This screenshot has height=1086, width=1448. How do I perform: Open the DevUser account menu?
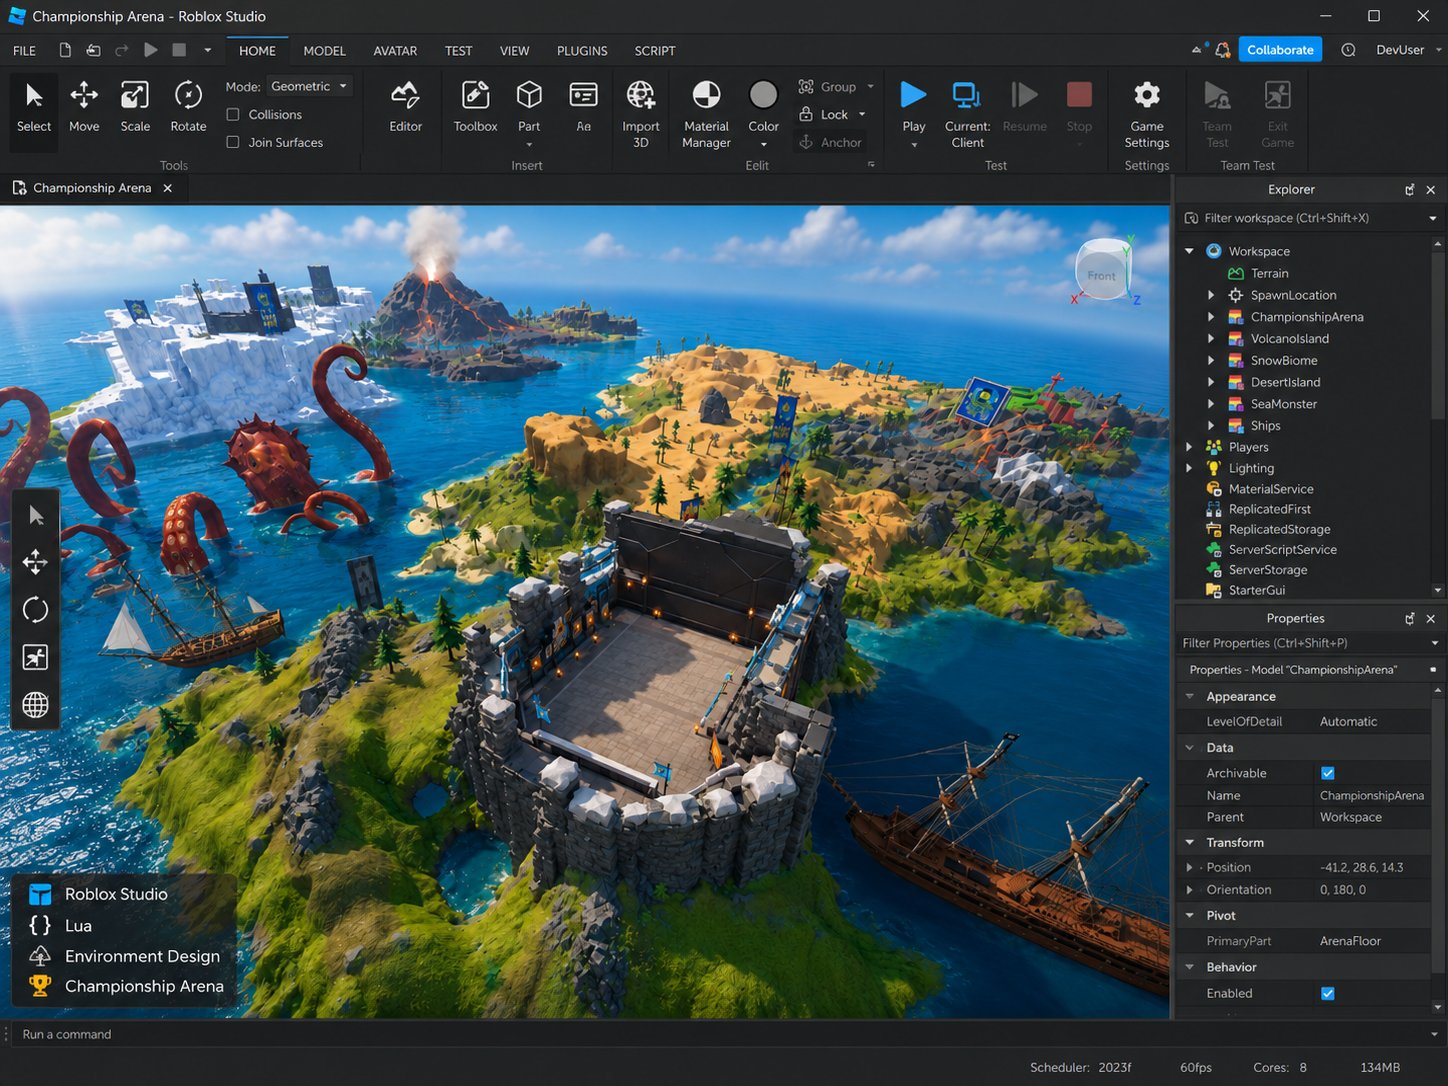[1409, 50]
